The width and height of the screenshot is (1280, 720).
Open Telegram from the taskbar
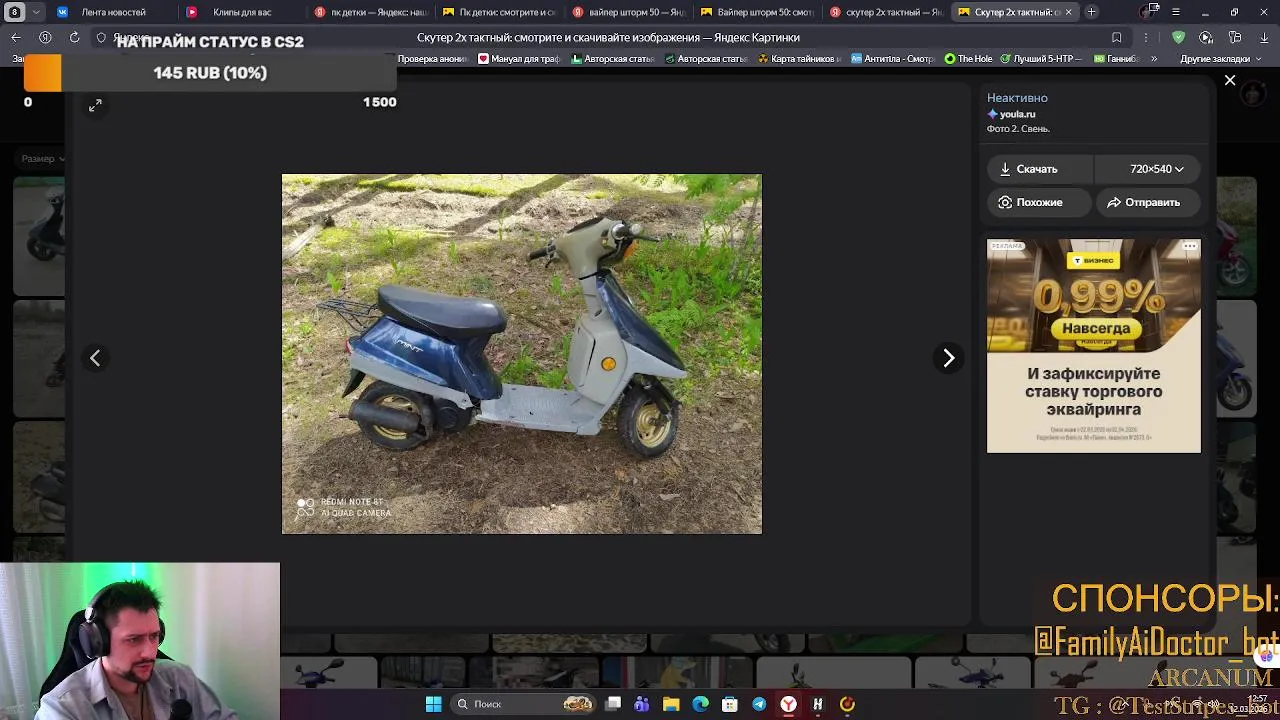[759, 704]
